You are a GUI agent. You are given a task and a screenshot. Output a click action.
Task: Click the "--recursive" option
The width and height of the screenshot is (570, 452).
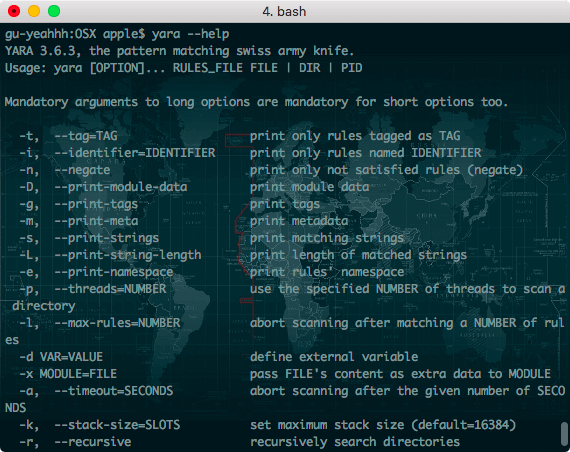[93, 442]
